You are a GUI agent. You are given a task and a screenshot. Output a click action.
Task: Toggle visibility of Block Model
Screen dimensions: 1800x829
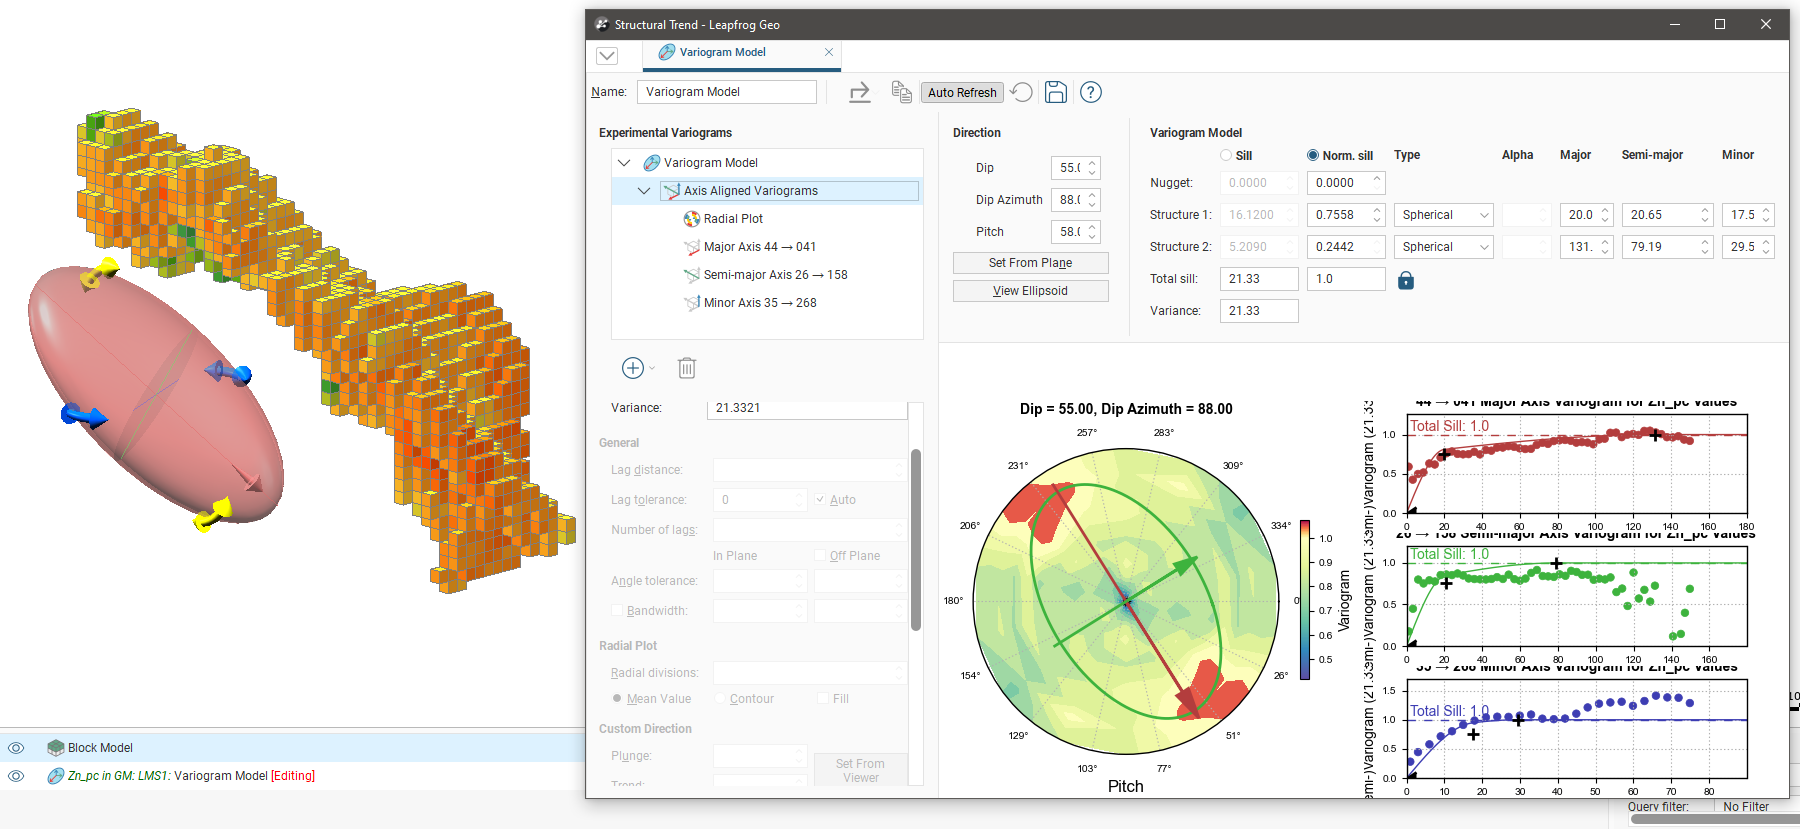(16, 748)
